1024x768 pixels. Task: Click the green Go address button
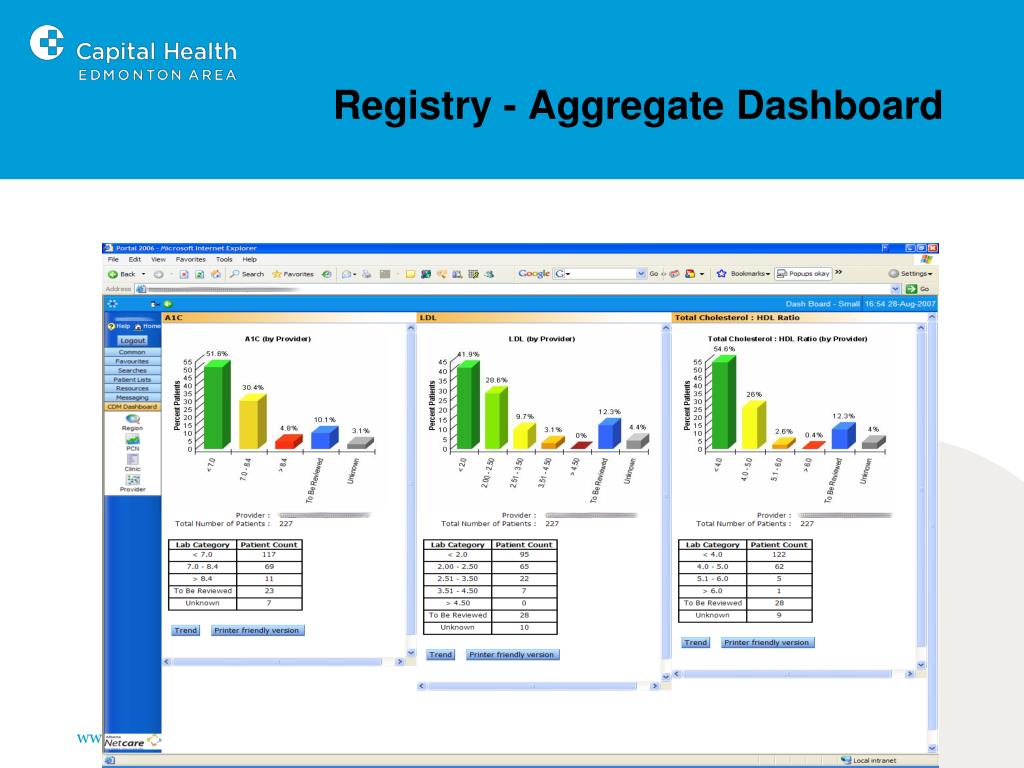pyautogui.click(x=911, y=289)
